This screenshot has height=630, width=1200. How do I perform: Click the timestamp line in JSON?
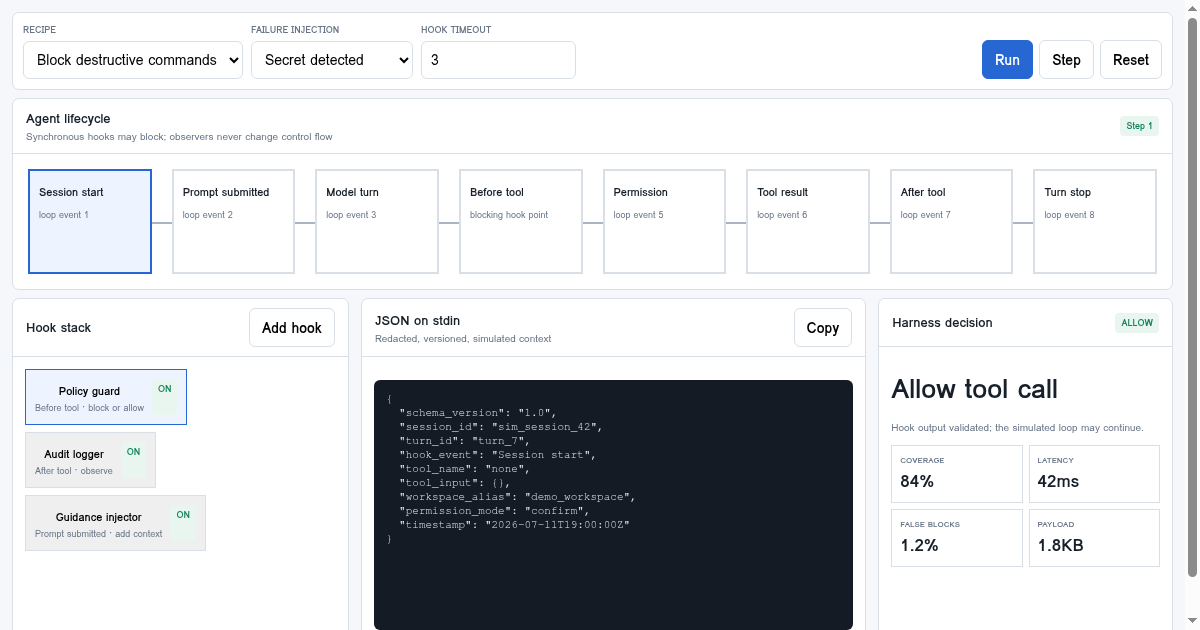point(513,524)
